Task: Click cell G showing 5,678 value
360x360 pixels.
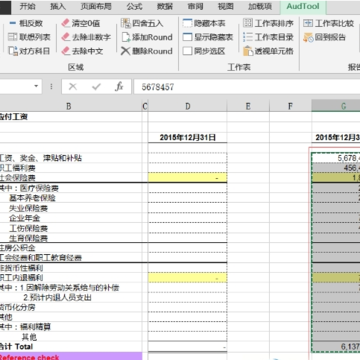Action: click(x=336, y=158)
